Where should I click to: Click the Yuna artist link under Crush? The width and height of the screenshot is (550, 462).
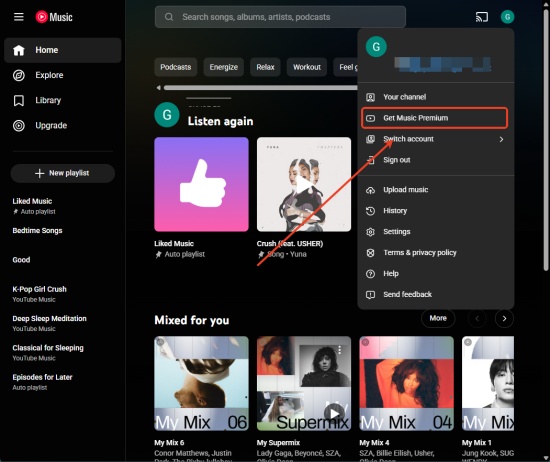tap(298, 254)
